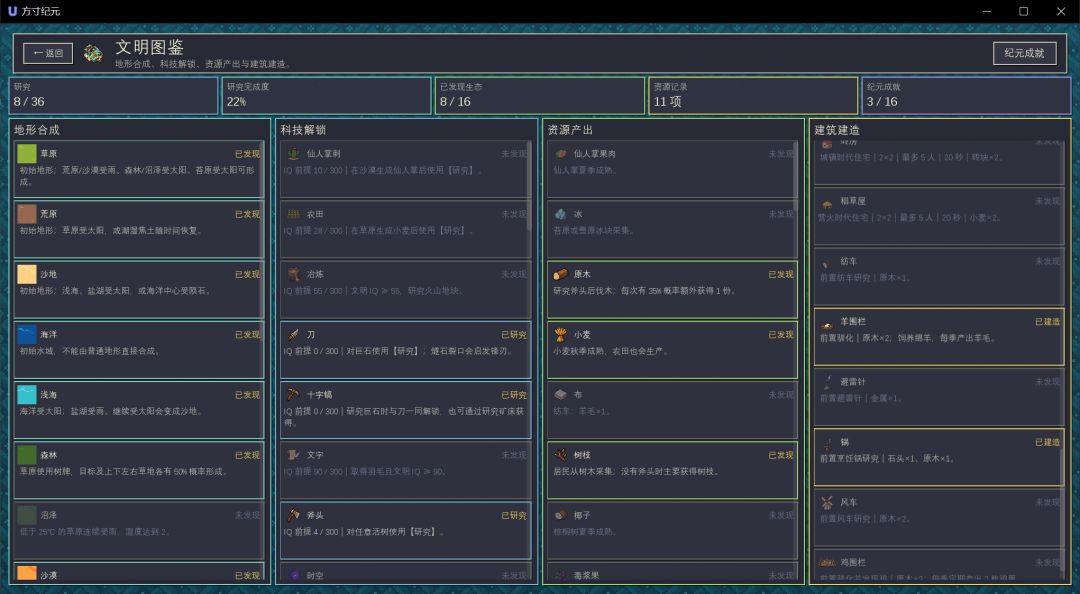Click the 荒原 wasteland terrain icon
This screenshot has width=1080, height=594.
[x=27, y=214]
